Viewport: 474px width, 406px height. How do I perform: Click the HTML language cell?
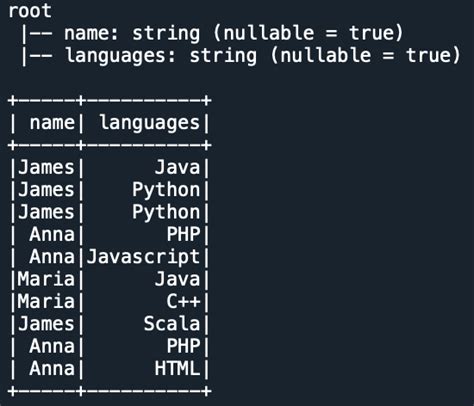[x=177, y=369]
